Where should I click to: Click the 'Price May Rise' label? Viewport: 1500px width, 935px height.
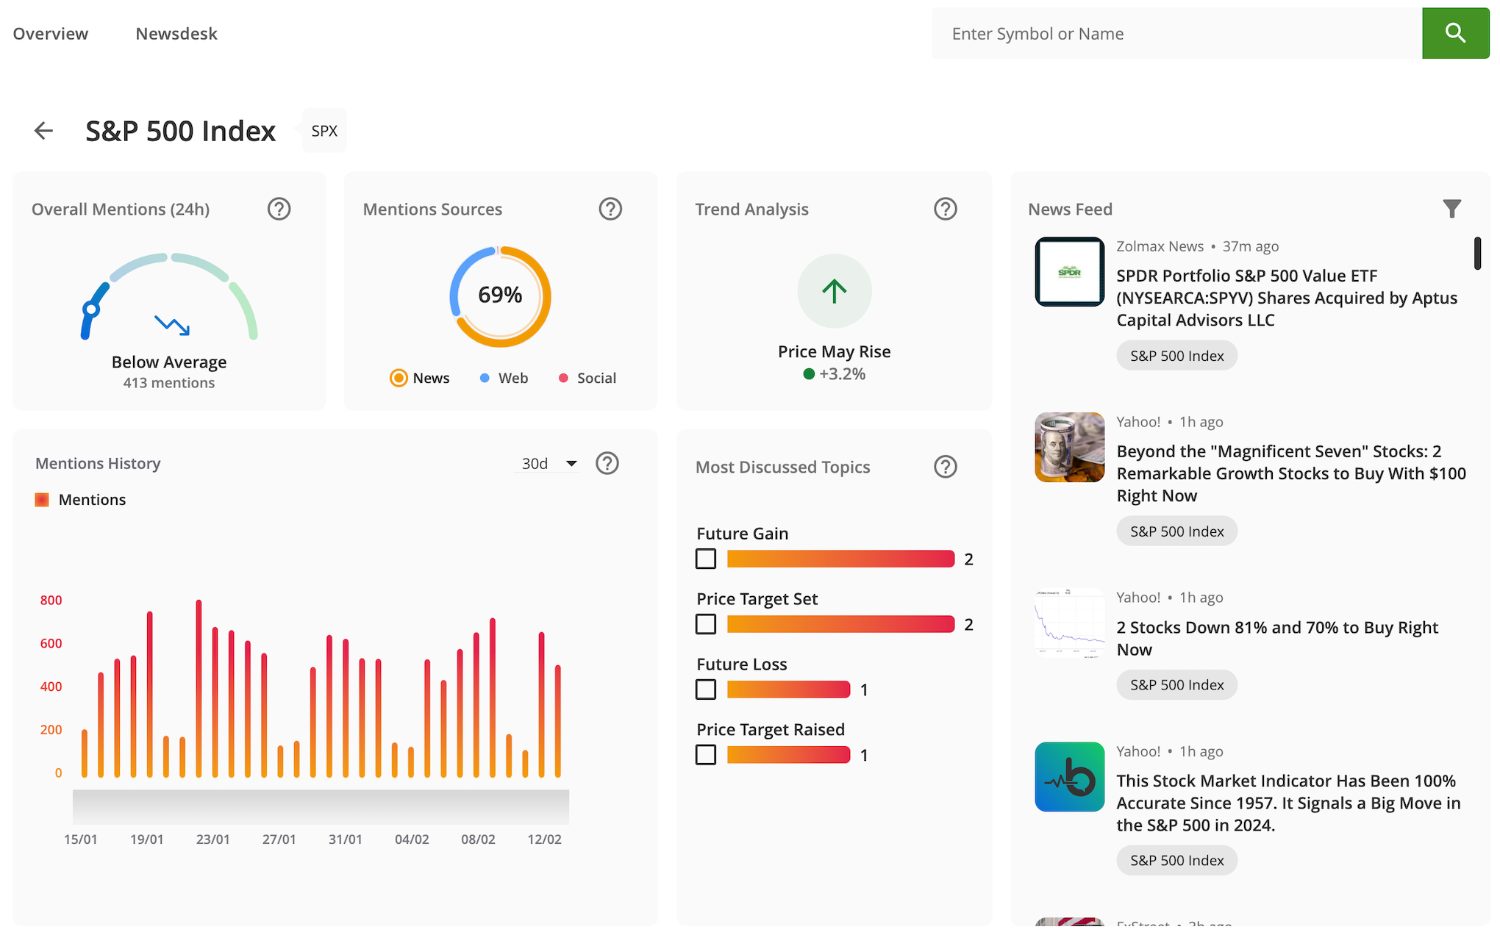[x=834, y=352]
